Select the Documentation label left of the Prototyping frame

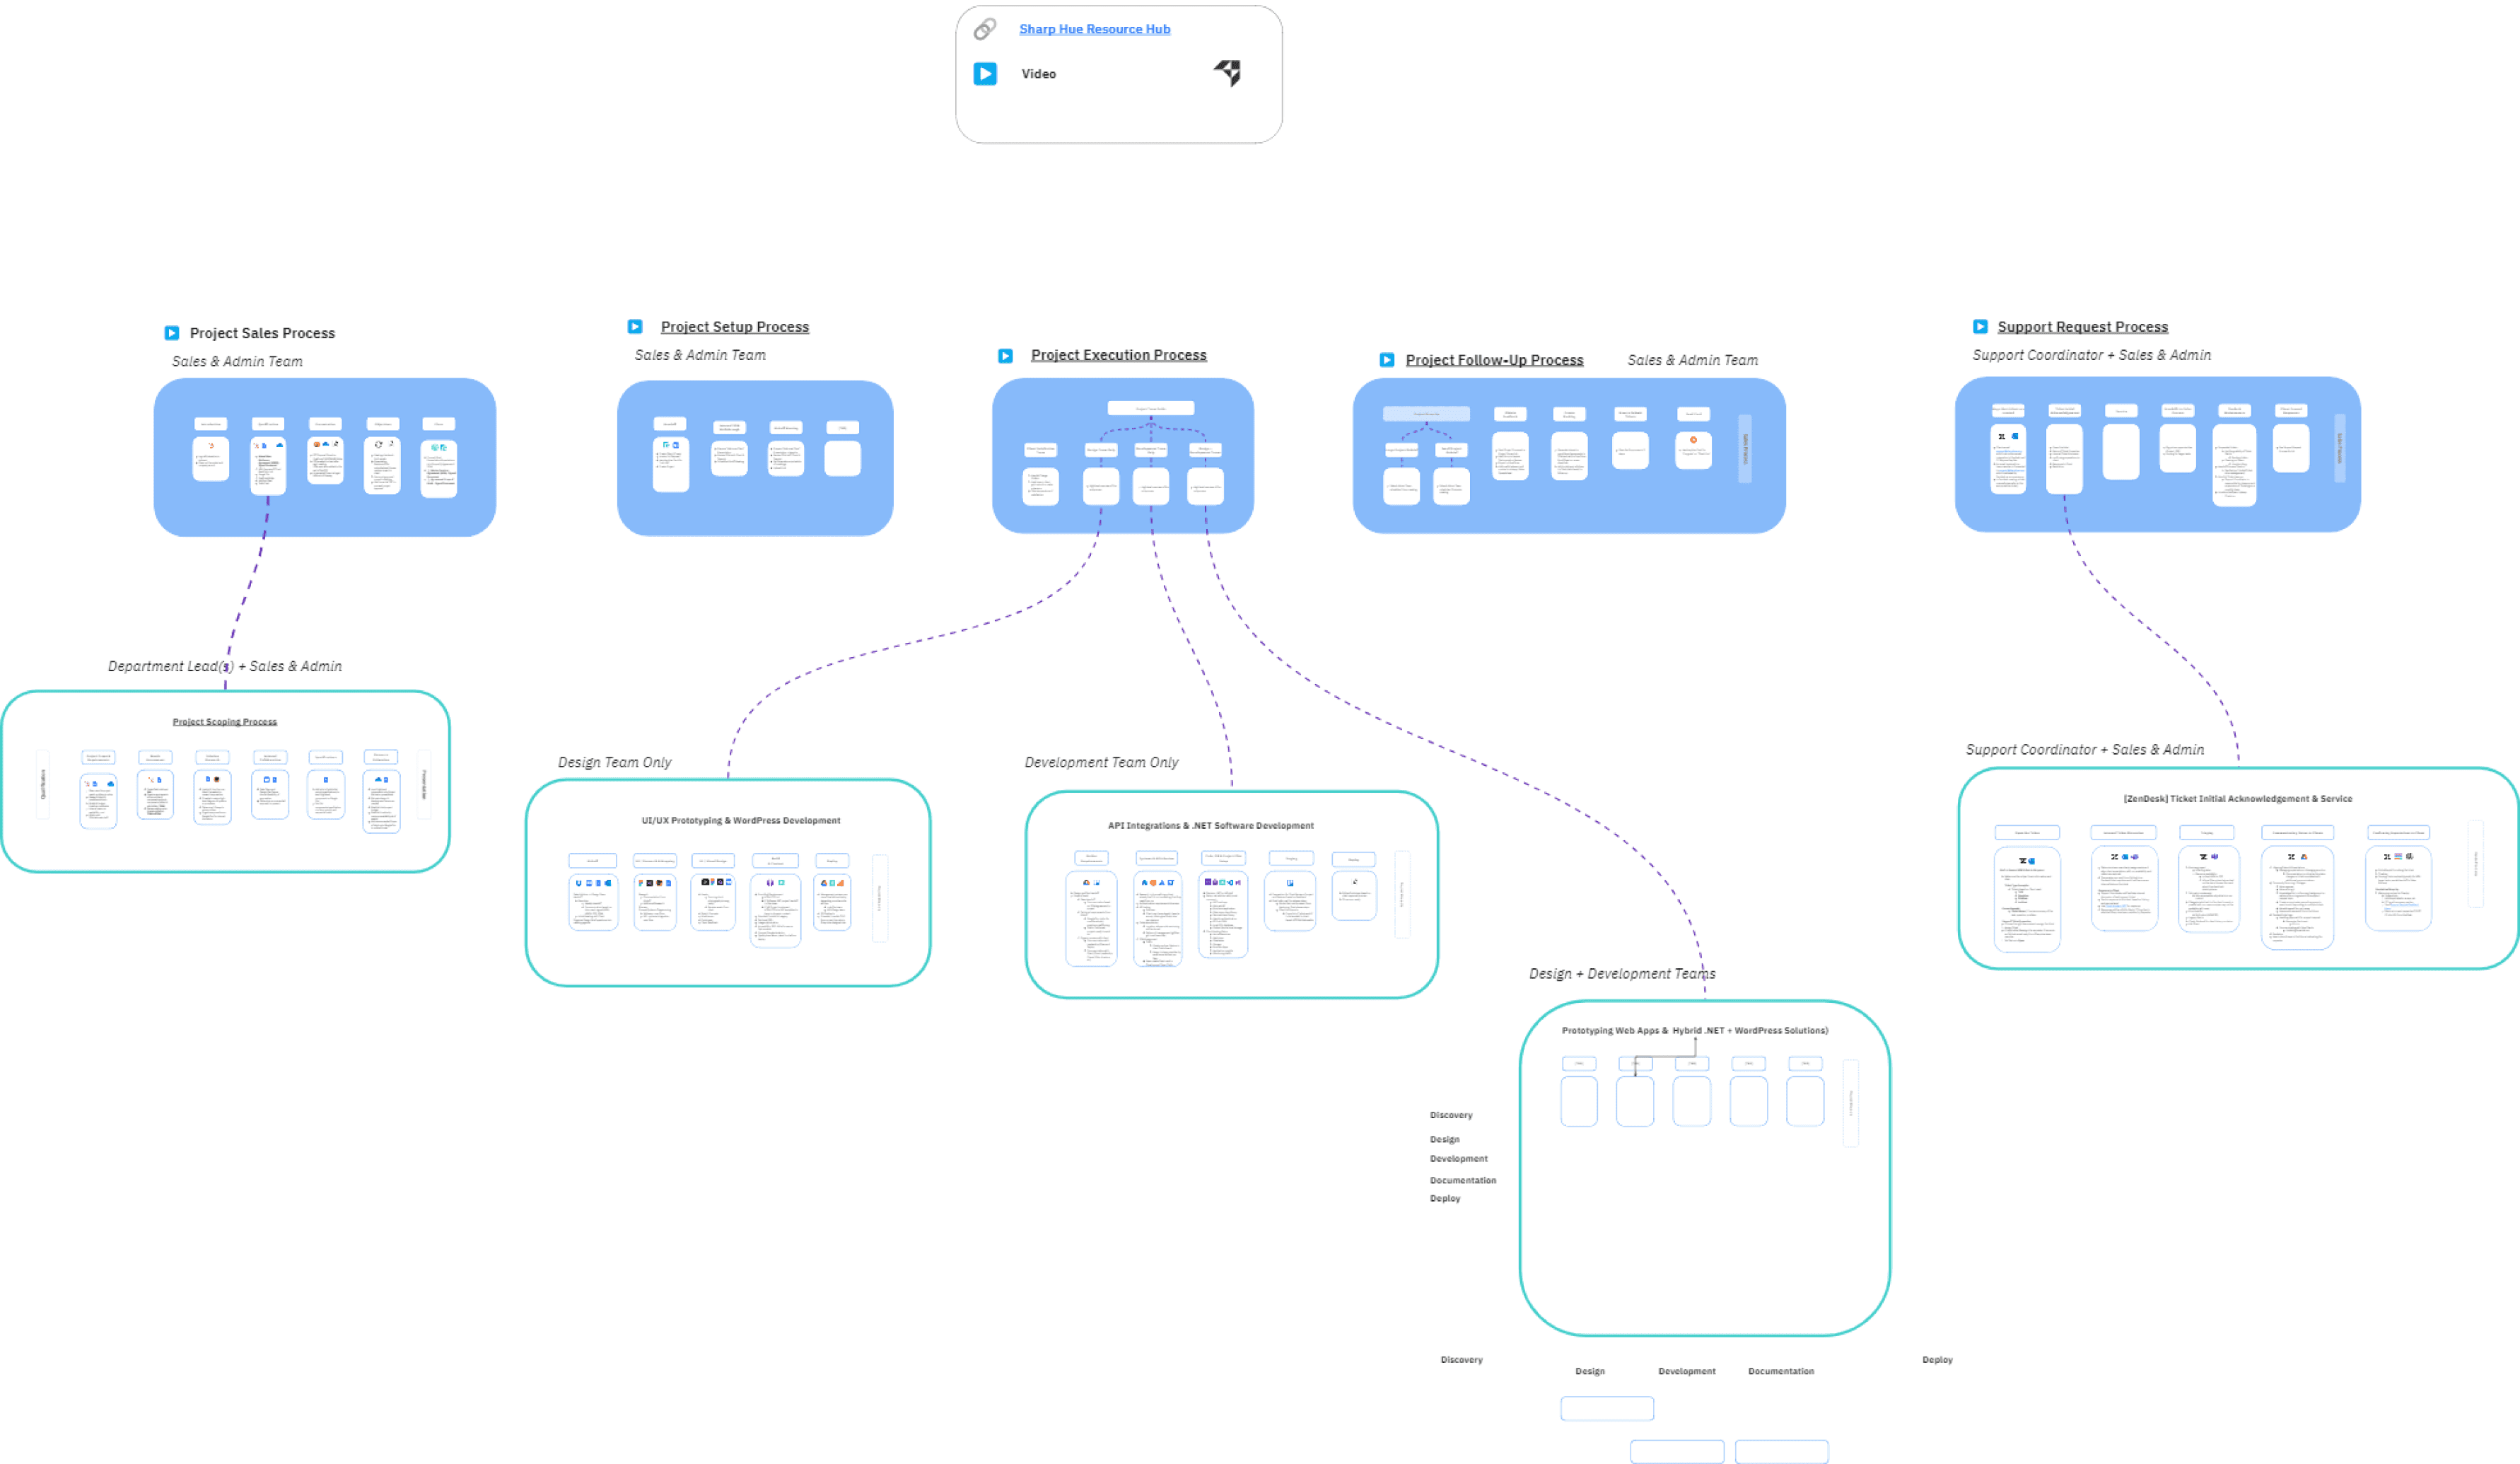(x=1463, y=1180)
